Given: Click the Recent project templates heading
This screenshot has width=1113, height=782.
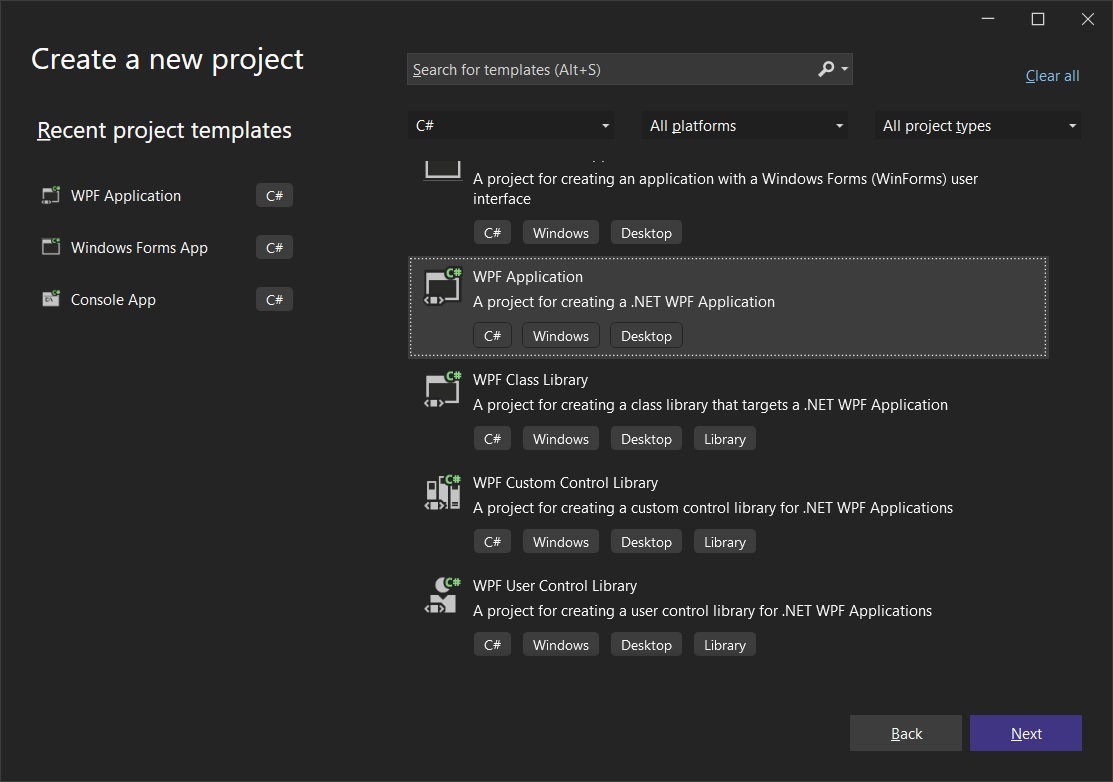Looking at the screenshot, I should 164,130.
